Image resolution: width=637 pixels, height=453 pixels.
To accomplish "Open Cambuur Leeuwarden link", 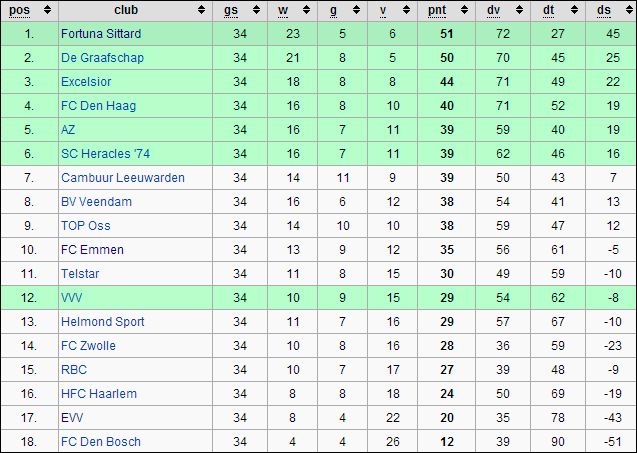I will click(123, 178).
